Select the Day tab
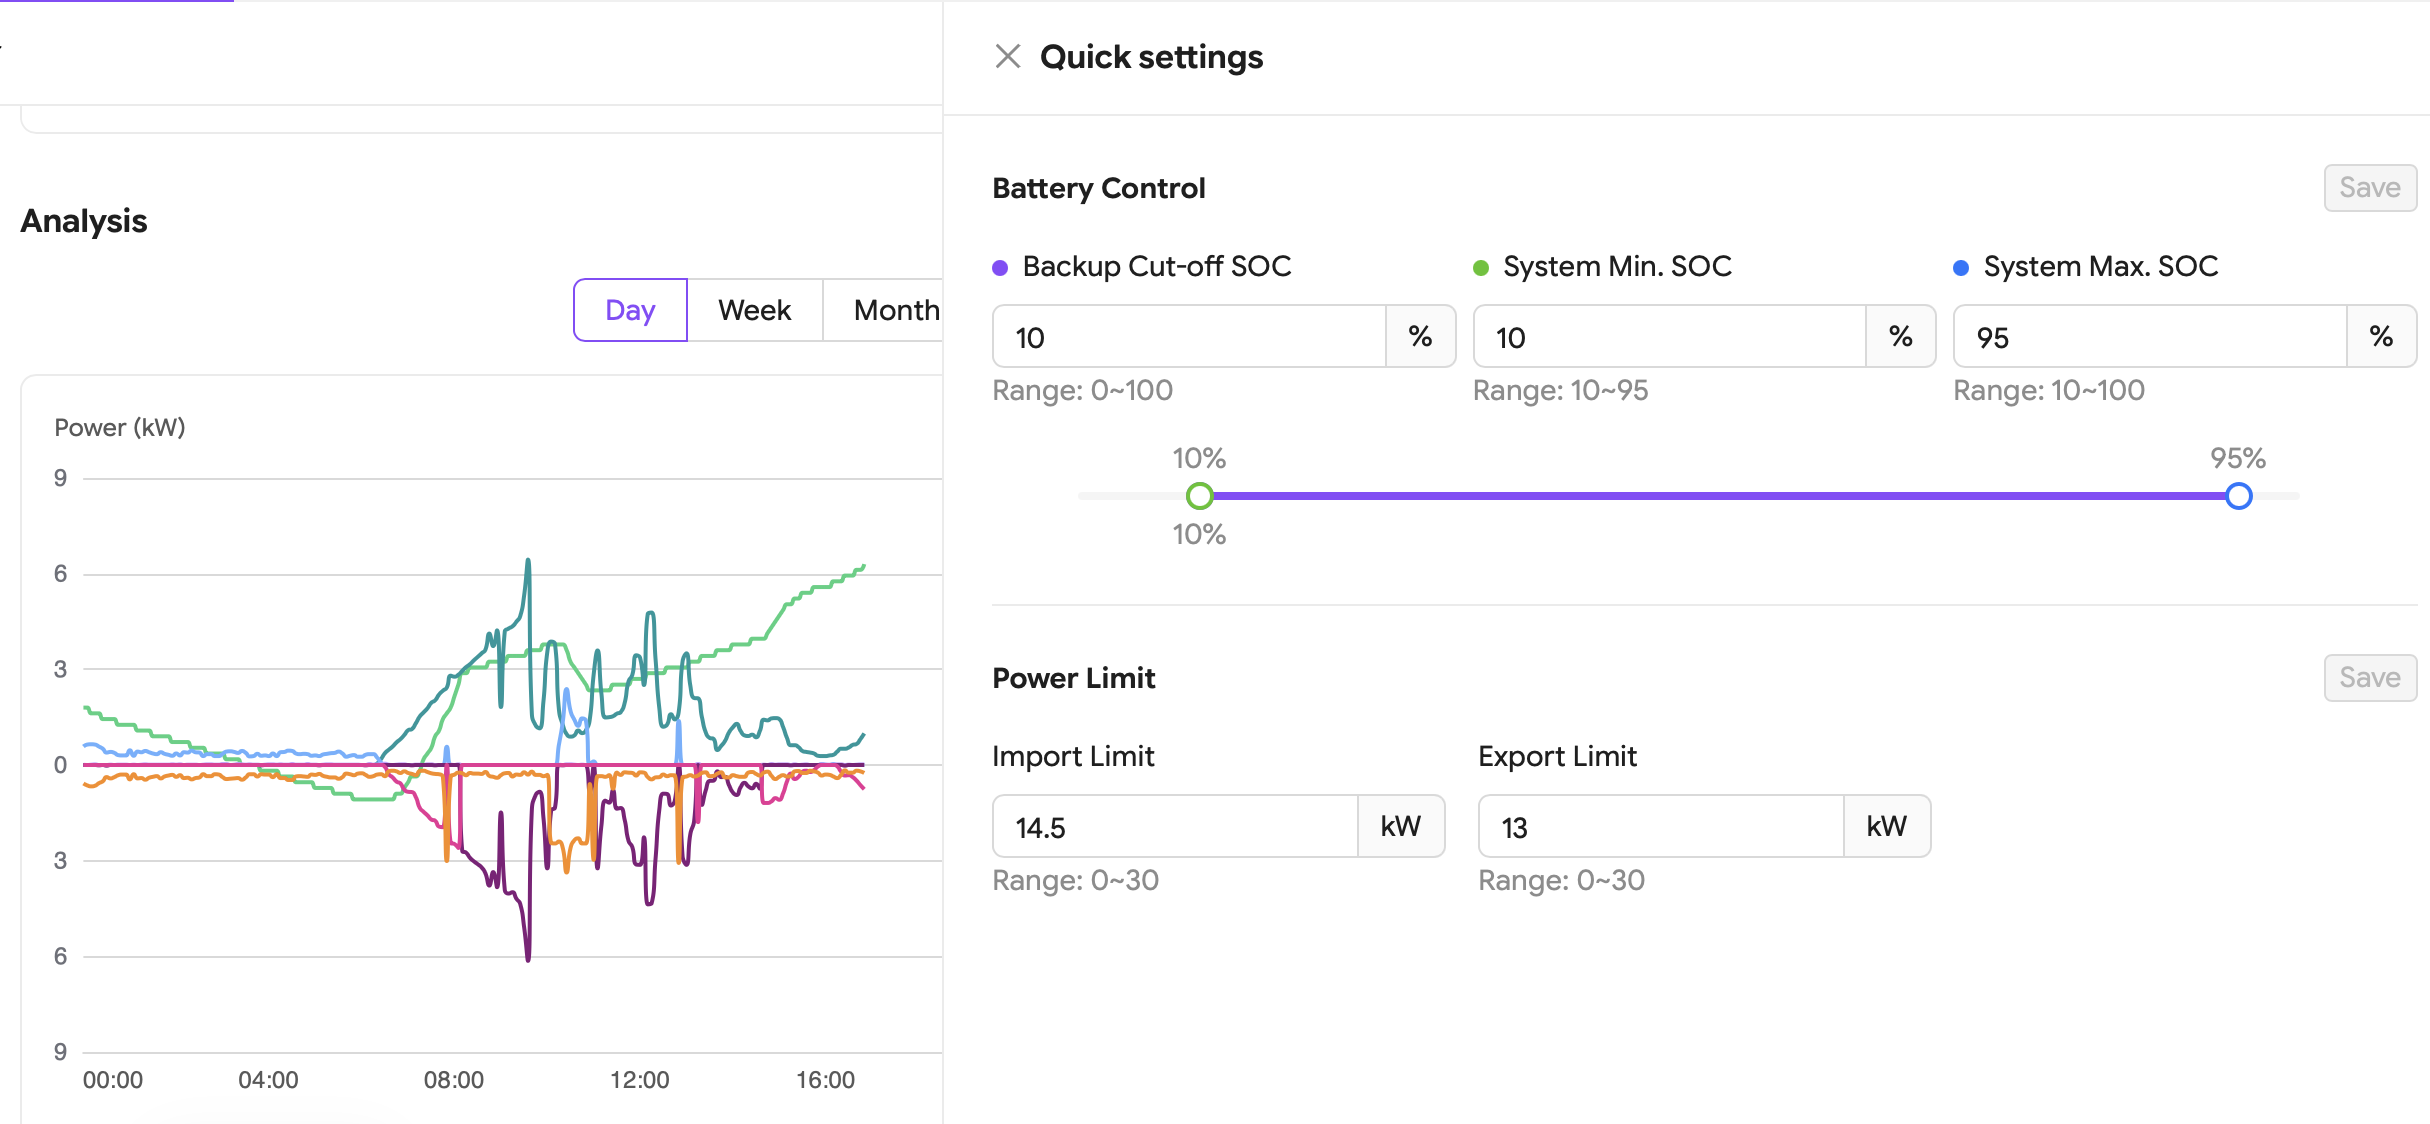Image resolution: width=2430 pixels, height=1124 pixels. coord(630,310)
